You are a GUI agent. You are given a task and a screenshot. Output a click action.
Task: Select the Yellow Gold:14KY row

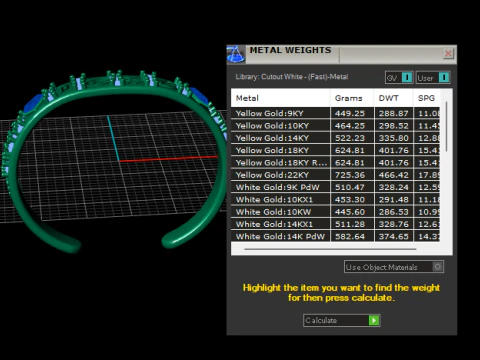coord(335,138)
